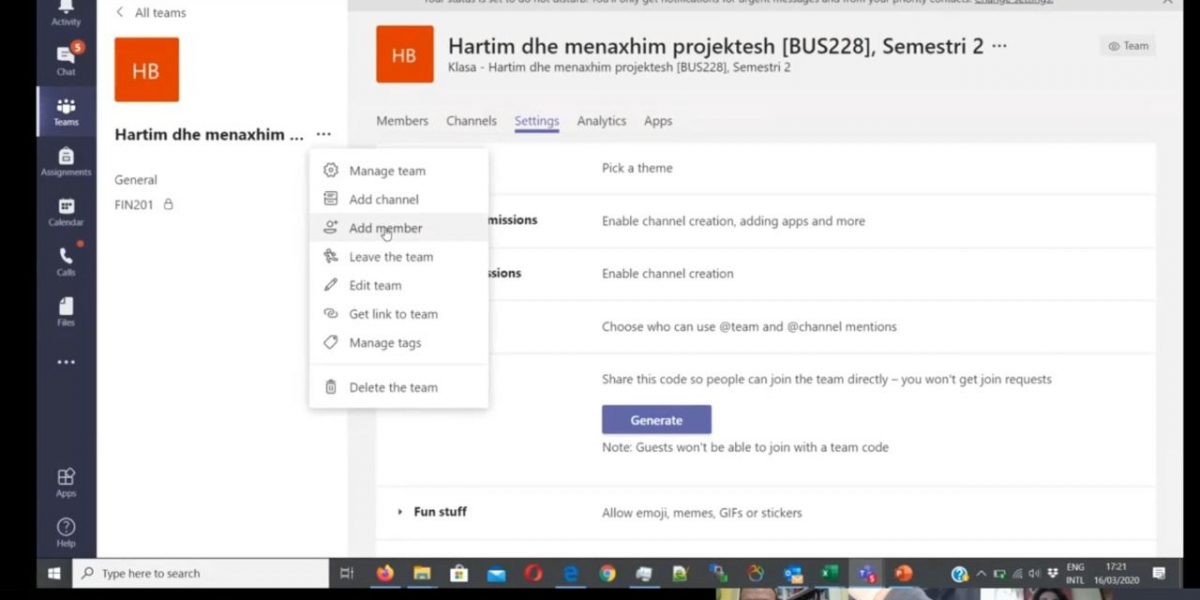Click the large HB avatar in the team header
Image resolution: width=1200 pixels, height=600 pixels.
[x=405, y=54]
